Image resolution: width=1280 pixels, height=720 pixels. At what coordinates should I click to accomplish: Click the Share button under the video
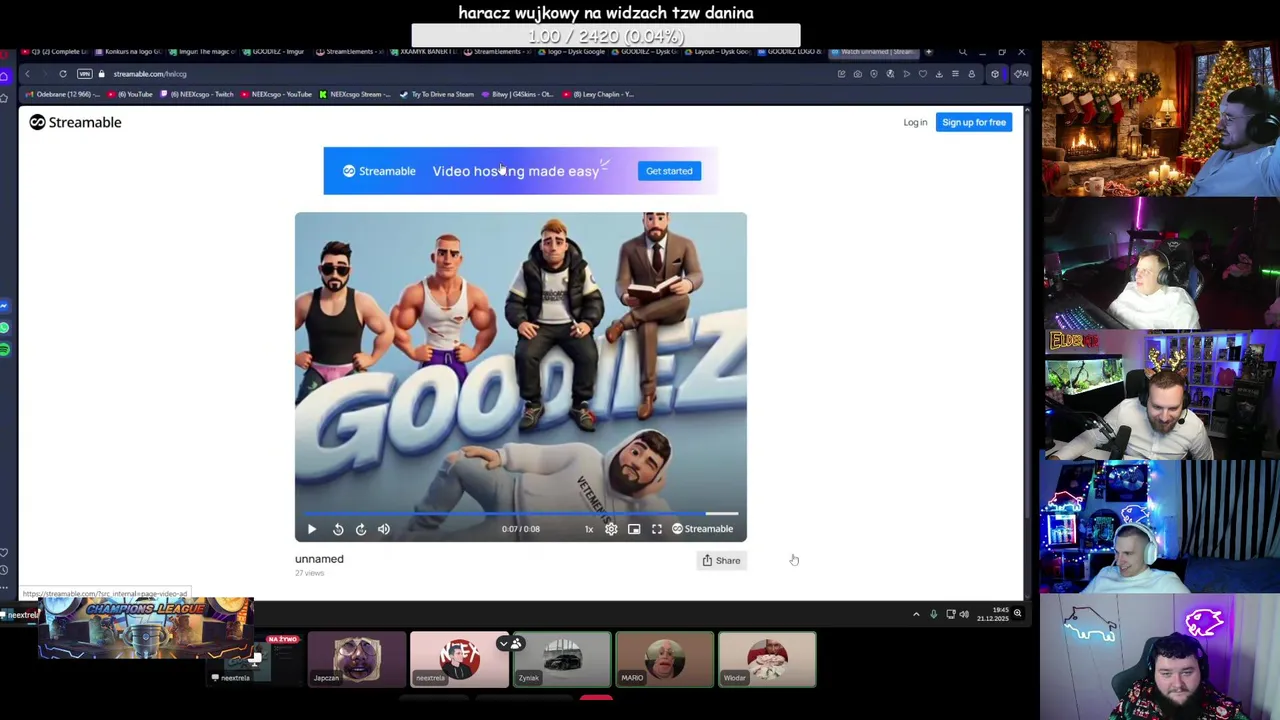pyautogui.click(x=721, y=560)
